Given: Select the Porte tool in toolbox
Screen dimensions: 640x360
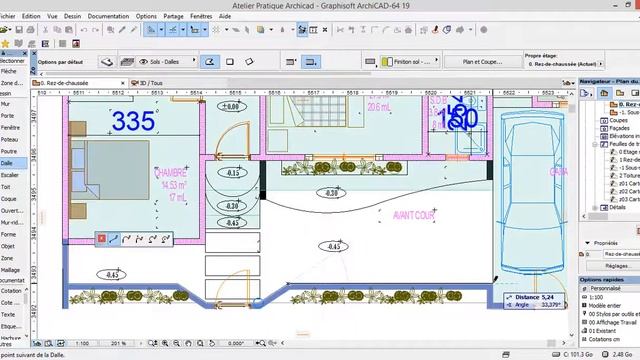Looking at the screenshot, I should pos(7,116).
